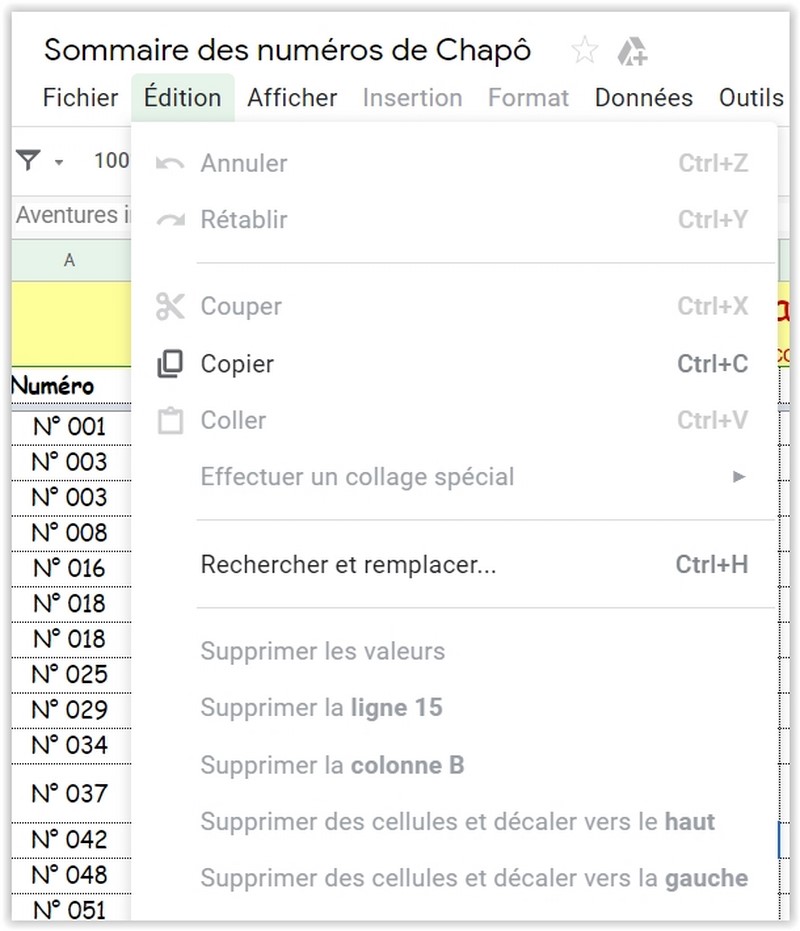Open the Fichier menu
This screenshot has height=931, width=800.
click(x=80, y=98)
